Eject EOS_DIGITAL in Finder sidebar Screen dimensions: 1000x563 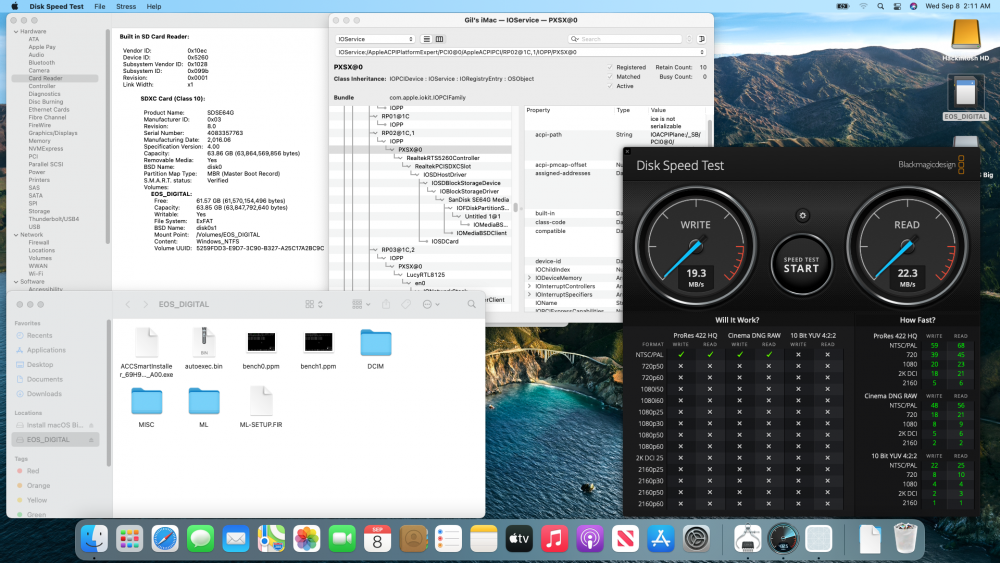(x=91, y=440)
